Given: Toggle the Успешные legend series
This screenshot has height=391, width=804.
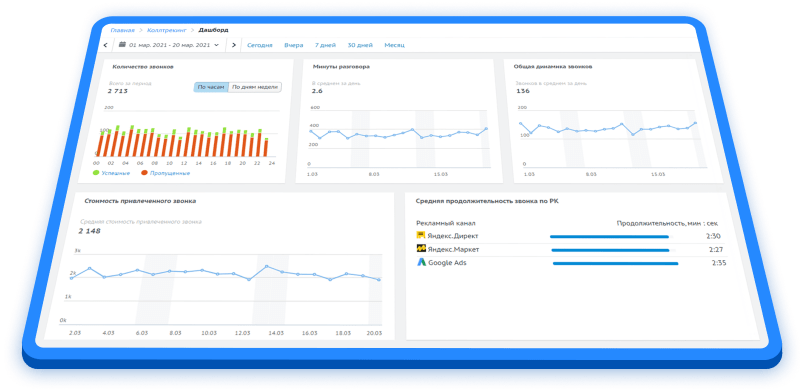Looking at the screenshot, I should 111,173.
